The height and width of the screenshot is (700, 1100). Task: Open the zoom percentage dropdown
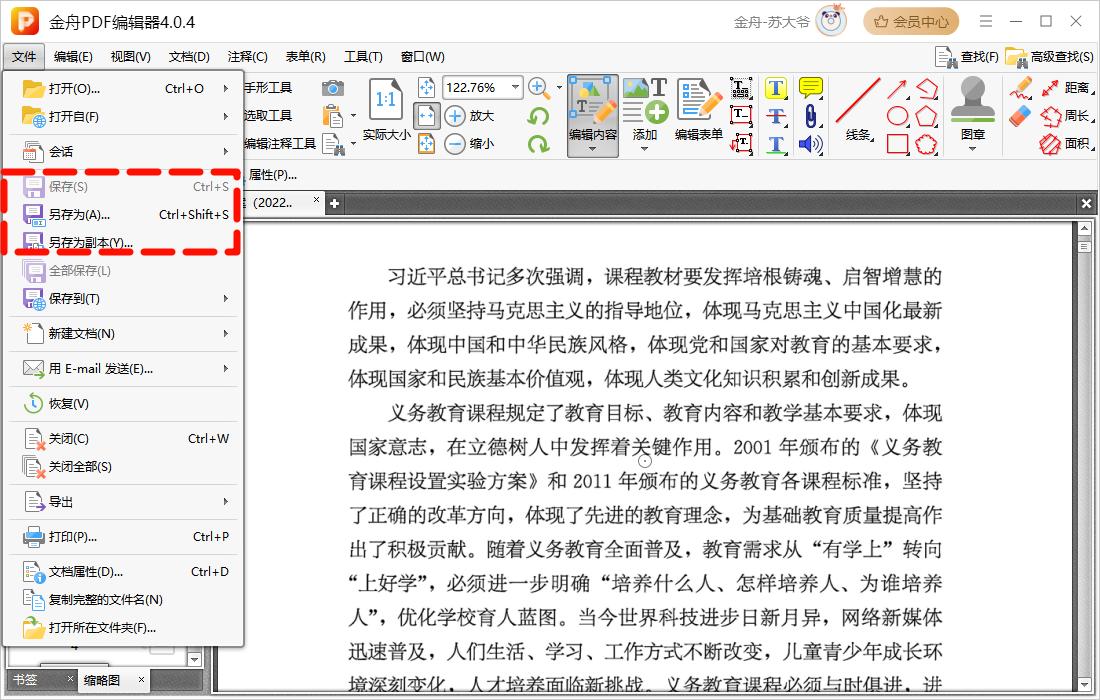click(516, 87)
